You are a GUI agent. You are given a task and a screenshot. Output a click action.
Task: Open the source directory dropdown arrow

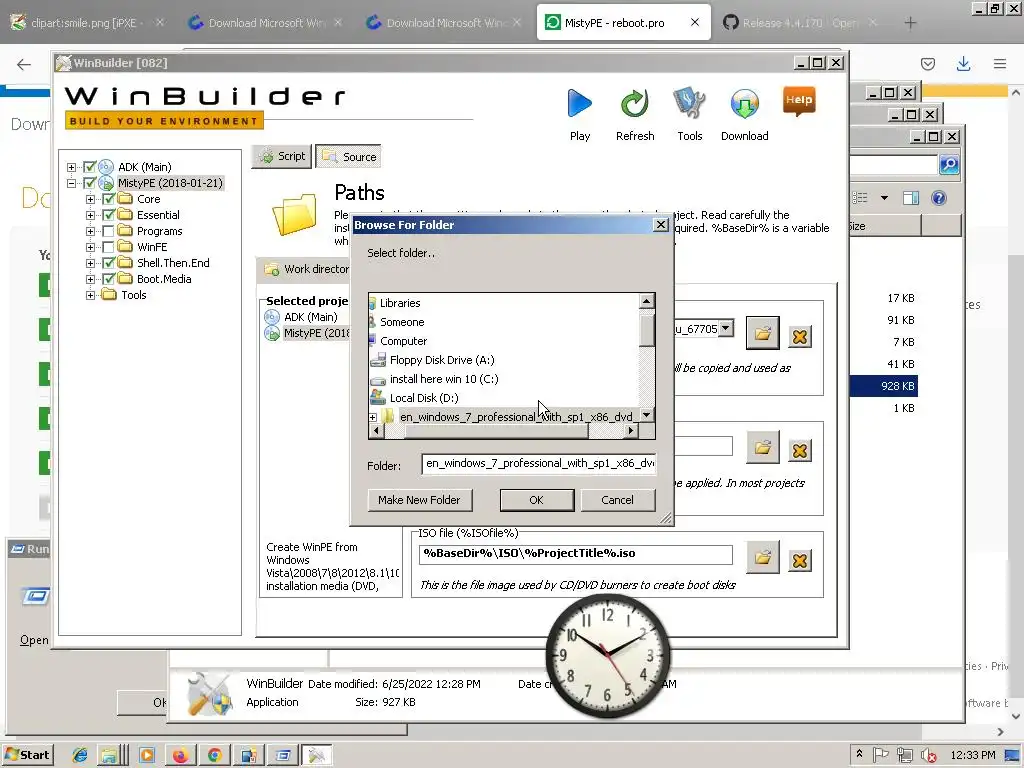[x=726, y=328]
